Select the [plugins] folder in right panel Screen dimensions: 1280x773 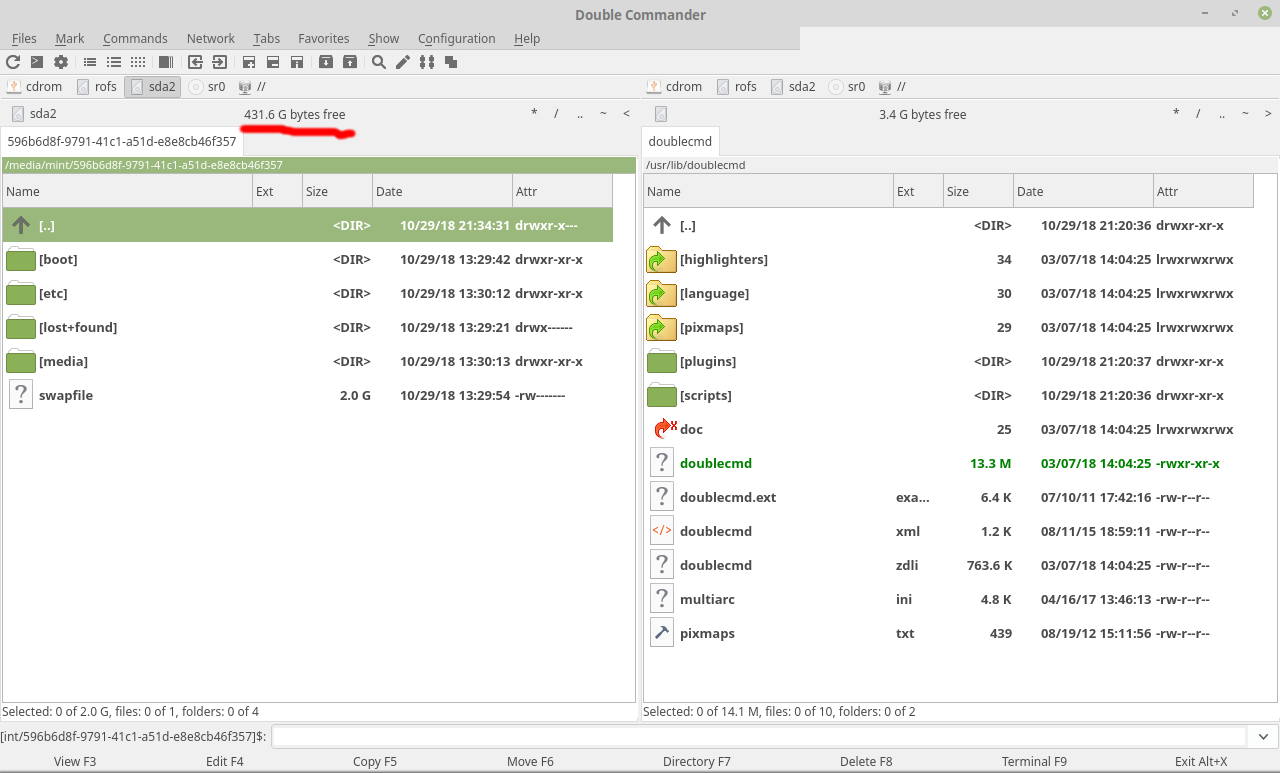(948, 361)
